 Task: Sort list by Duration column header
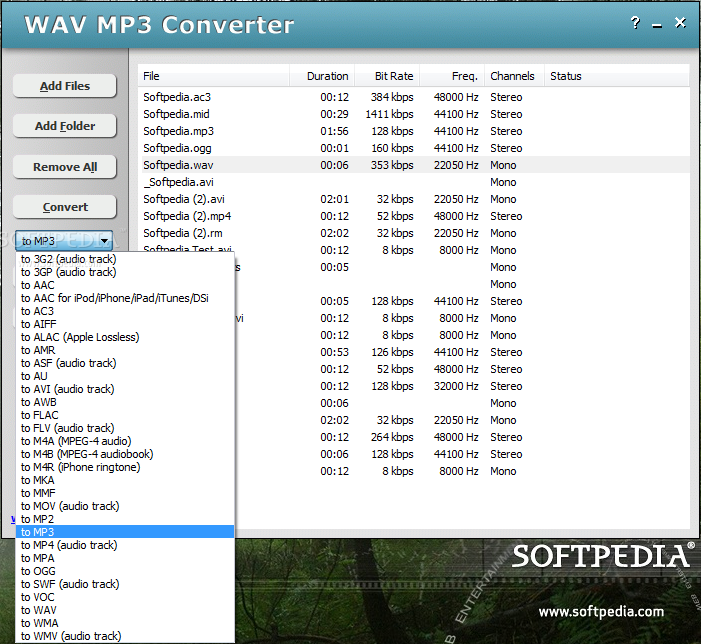point(322,76)
